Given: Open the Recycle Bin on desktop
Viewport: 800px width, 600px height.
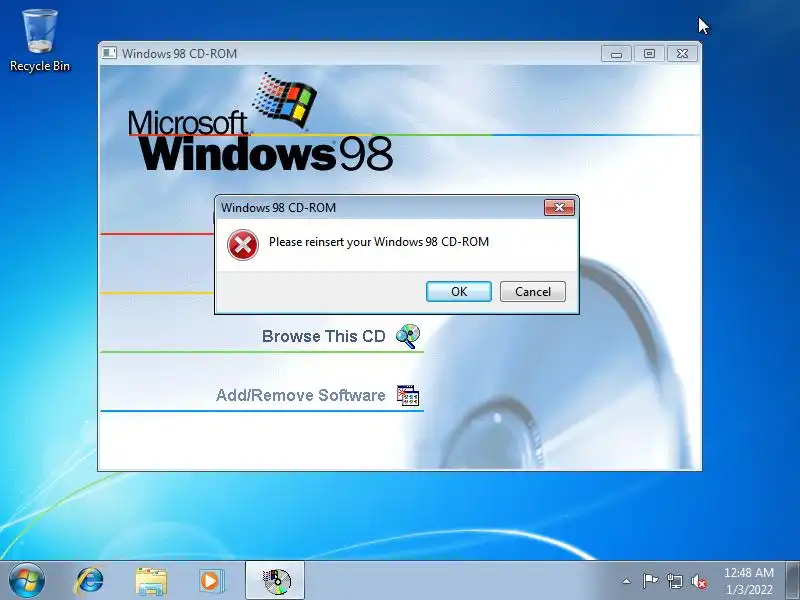Looking at the screenshot, I should click(x=40, y=41).
